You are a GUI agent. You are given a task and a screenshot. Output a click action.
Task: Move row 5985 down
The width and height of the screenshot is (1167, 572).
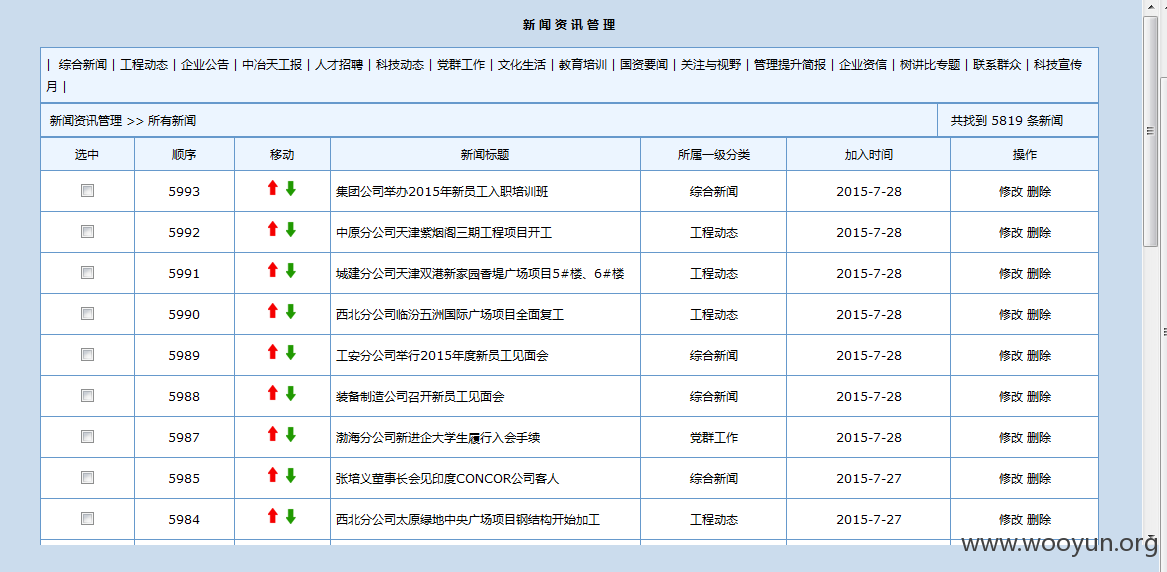[291, 475]
